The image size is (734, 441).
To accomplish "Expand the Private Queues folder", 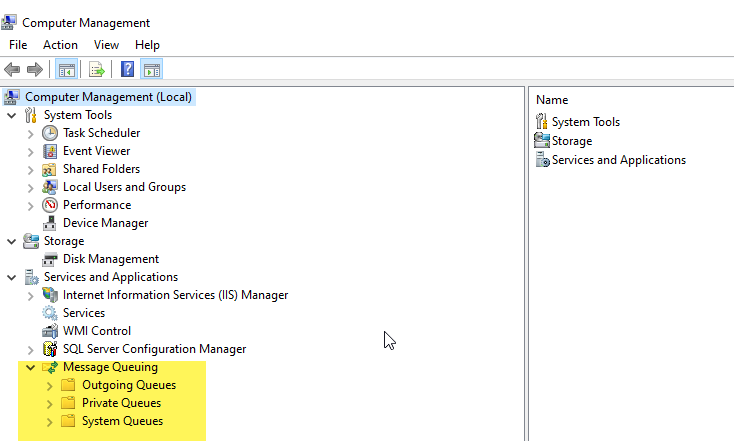I will click(x=50, y=404).
